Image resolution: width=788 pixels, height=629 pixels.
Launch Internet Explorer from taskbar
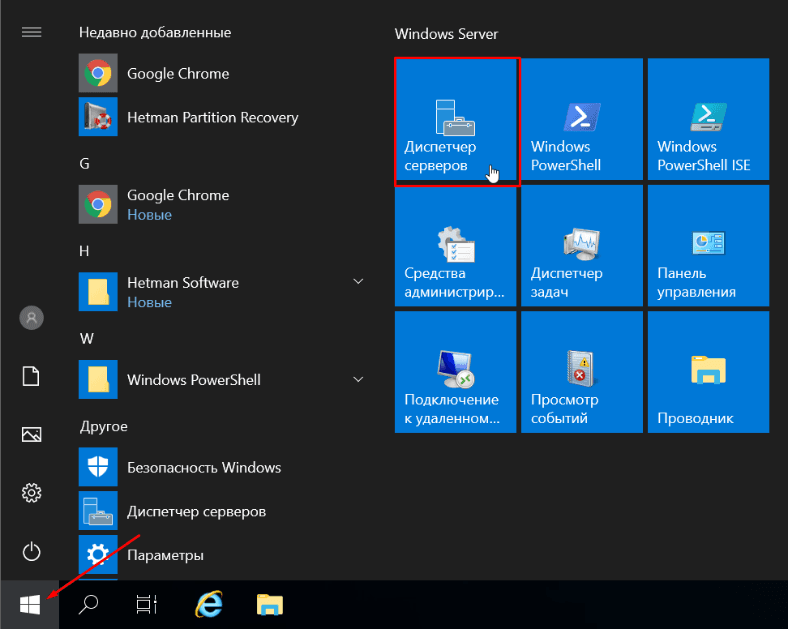209,604
